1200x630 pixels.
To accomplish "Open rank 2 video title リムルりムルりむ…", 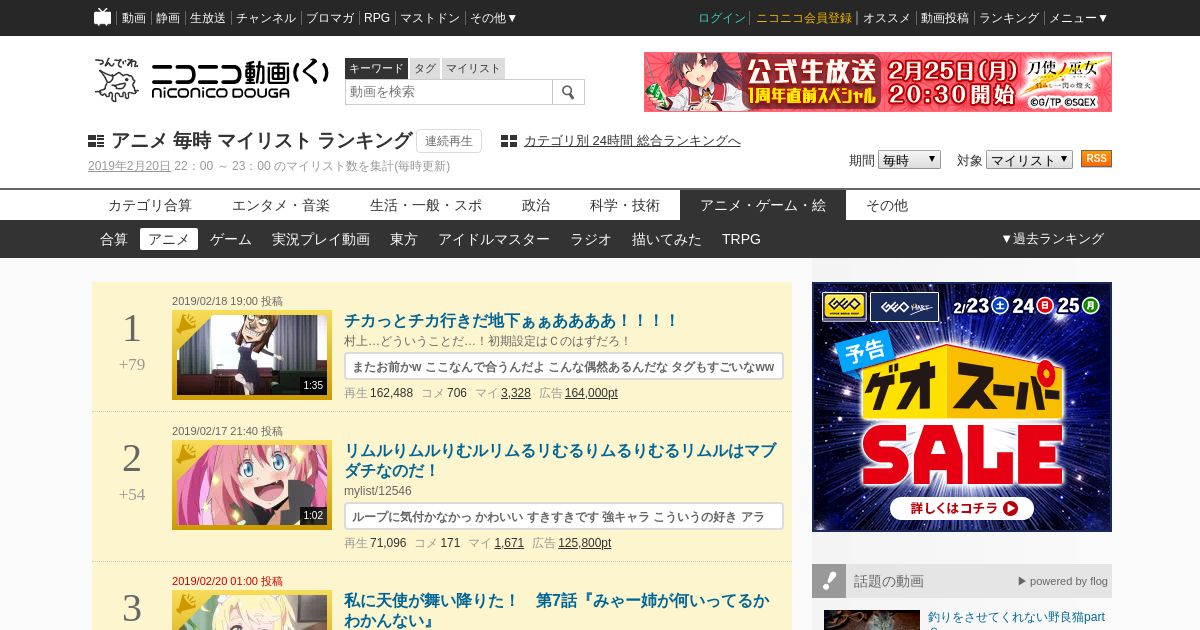I will tap(560, 460).
